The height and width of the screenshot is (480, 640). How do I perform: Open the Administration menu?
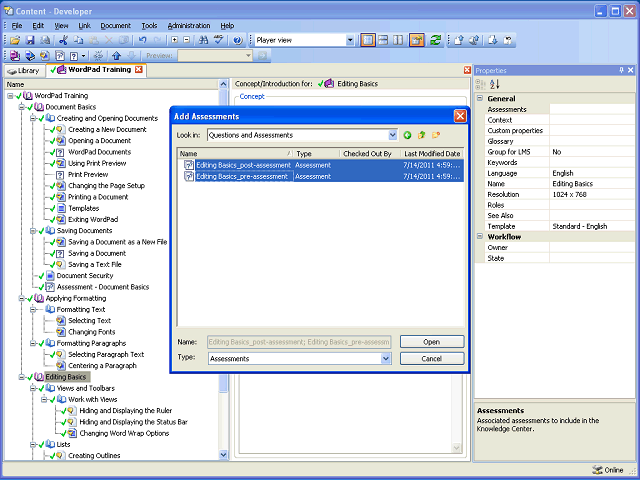(189, 26)
